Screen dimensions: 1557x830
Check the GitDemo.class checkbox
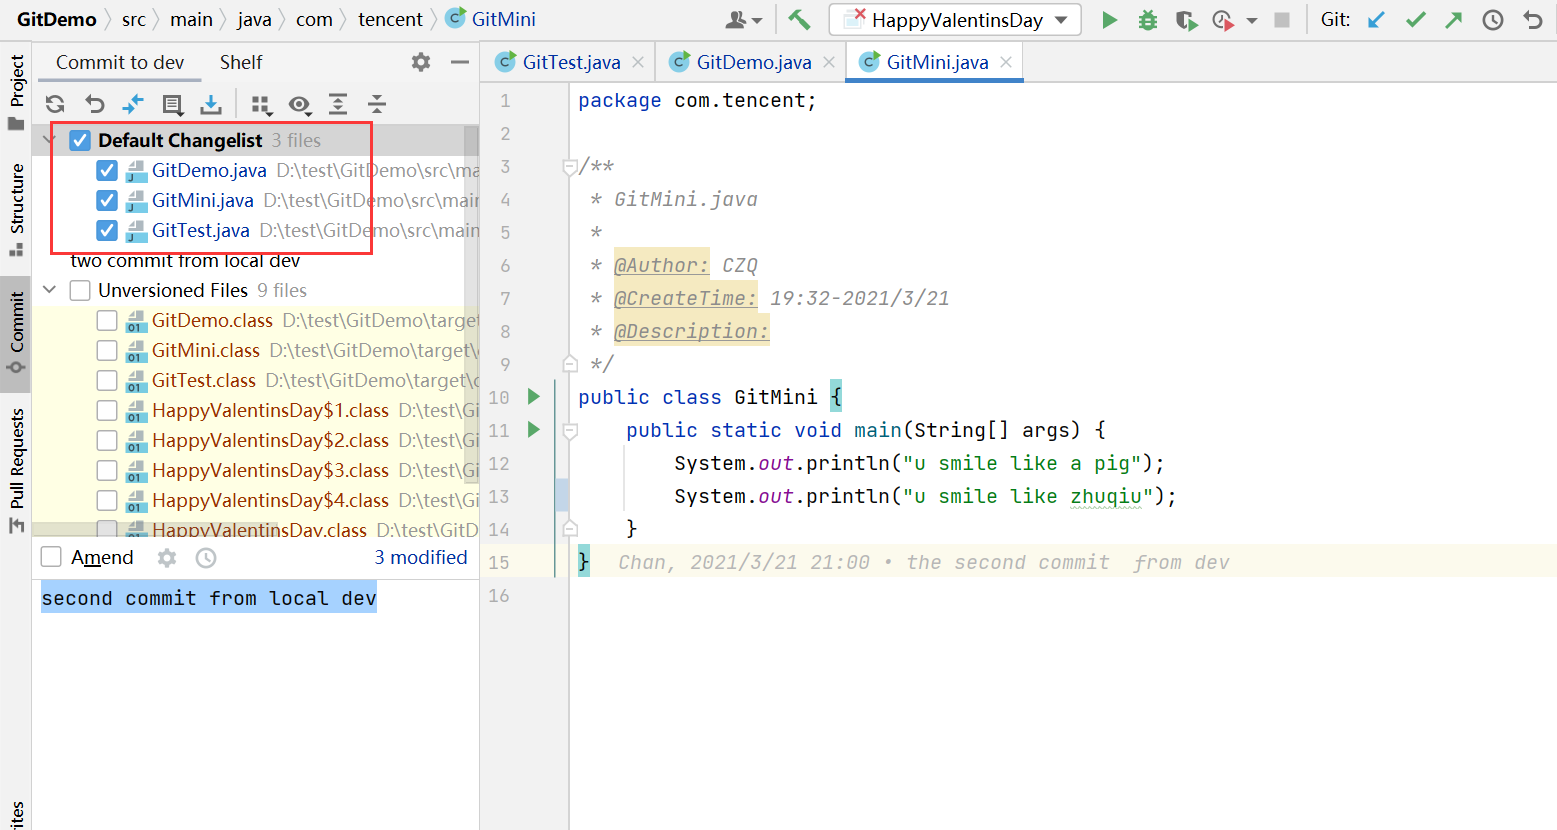107,320
